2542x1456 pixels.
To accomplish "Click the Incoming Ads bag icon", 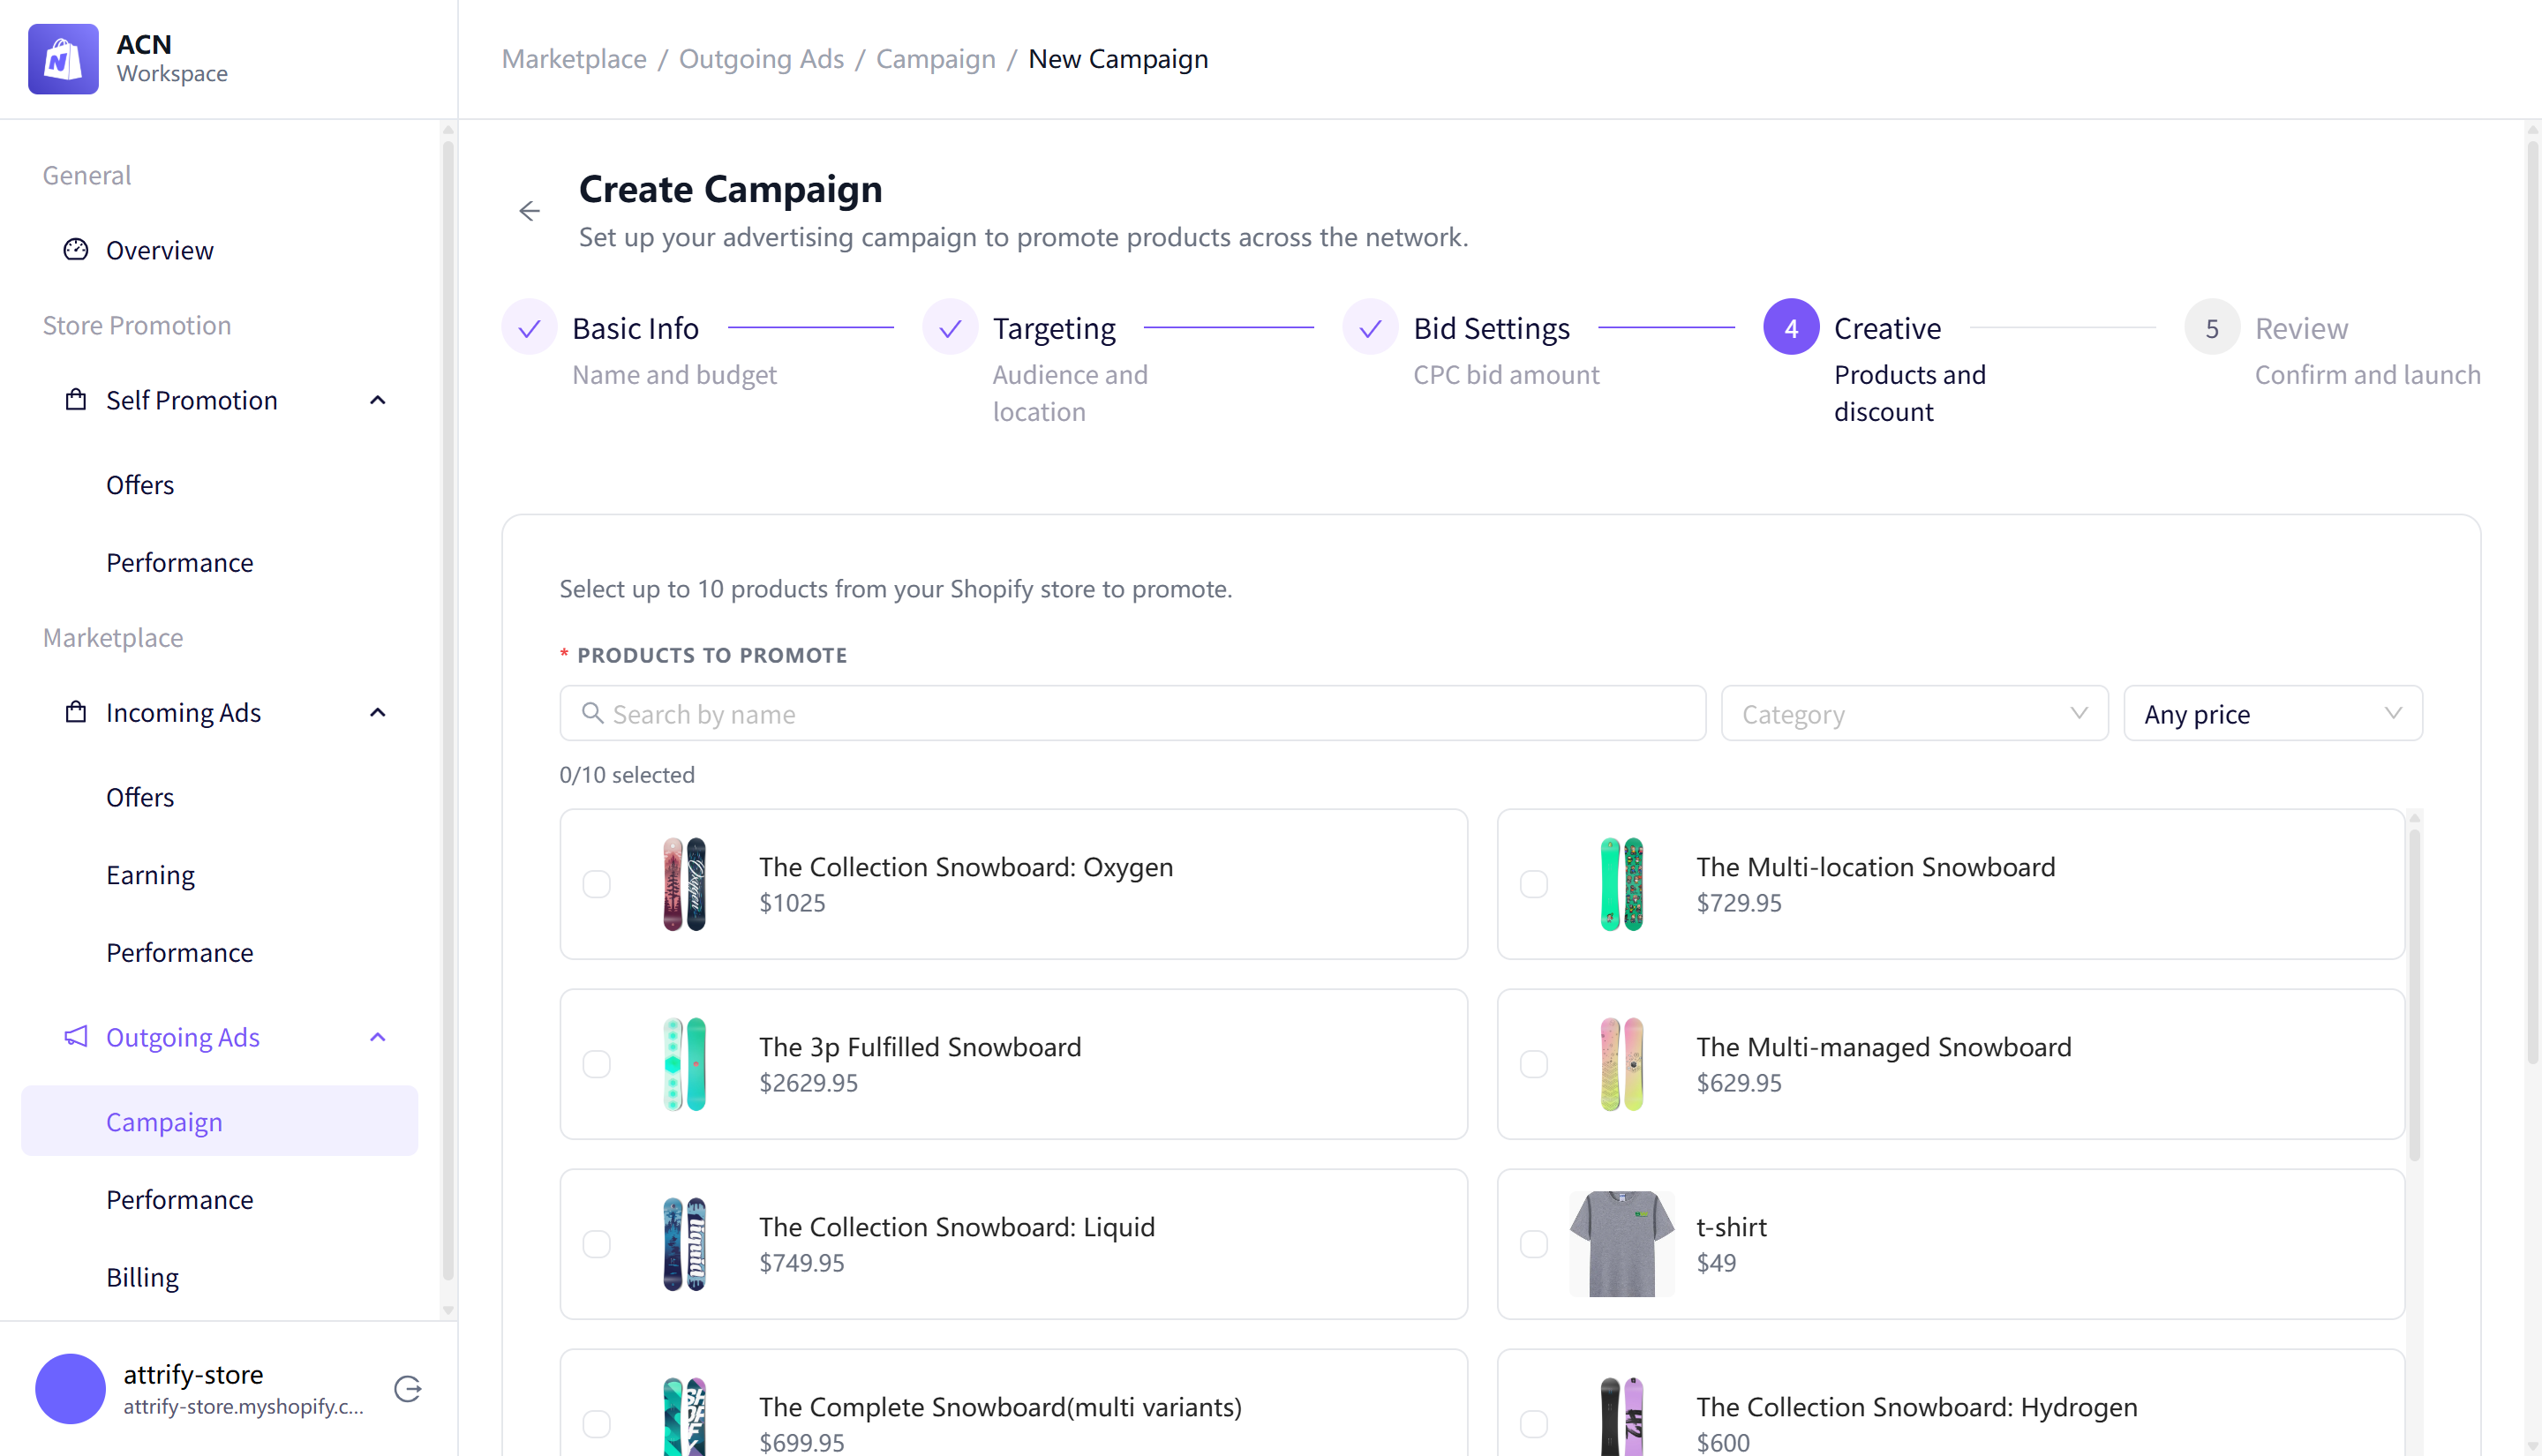I will pos(76,712).
